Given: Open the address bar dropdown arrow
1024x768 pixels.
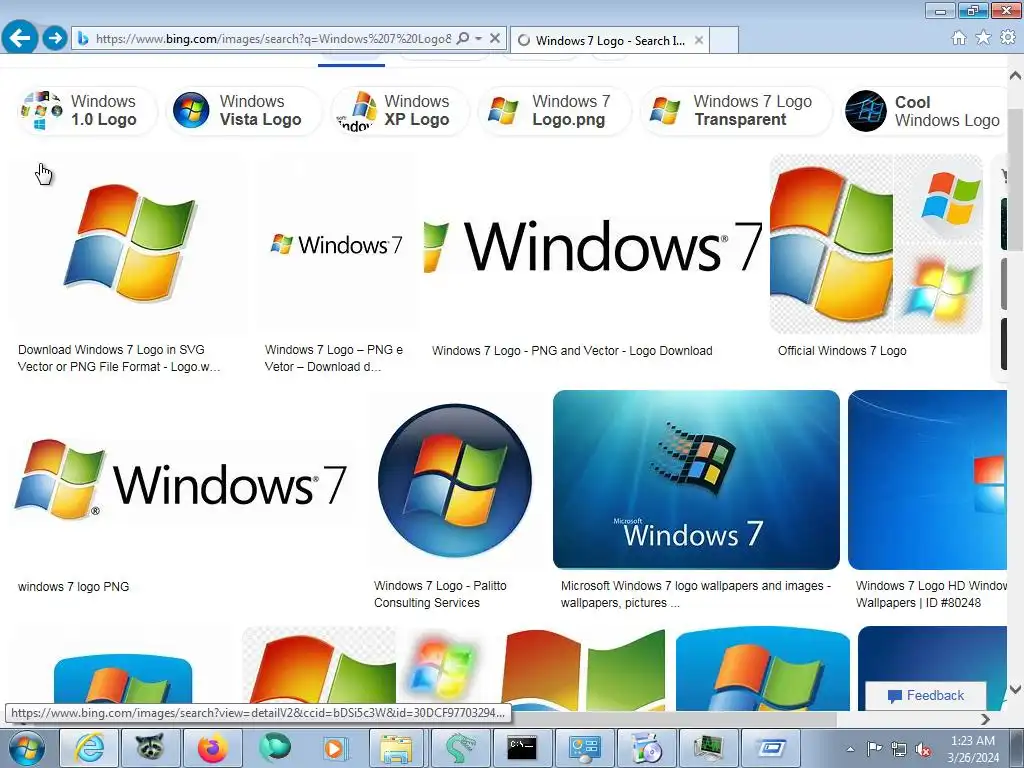Looking at the screenshot, I should [478, 39].
